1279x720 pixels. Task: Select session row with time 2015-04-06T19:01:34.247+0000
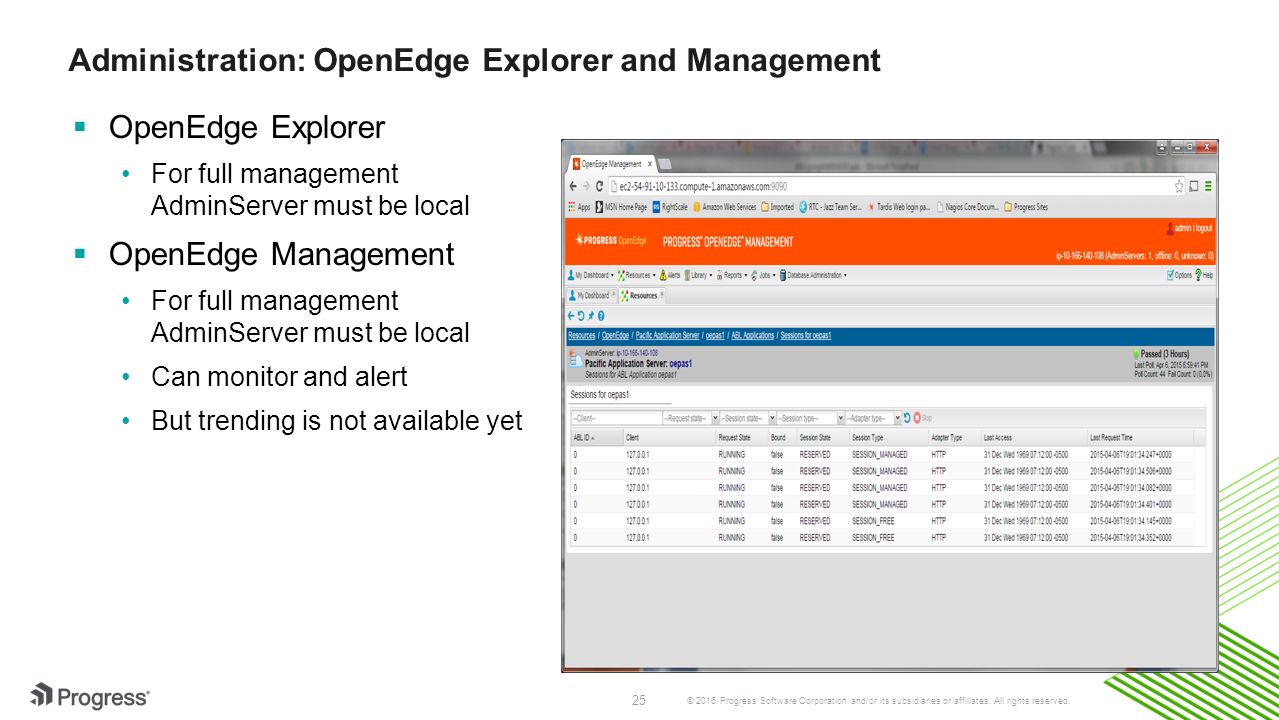pyautogui.click(x=881, y=454)
